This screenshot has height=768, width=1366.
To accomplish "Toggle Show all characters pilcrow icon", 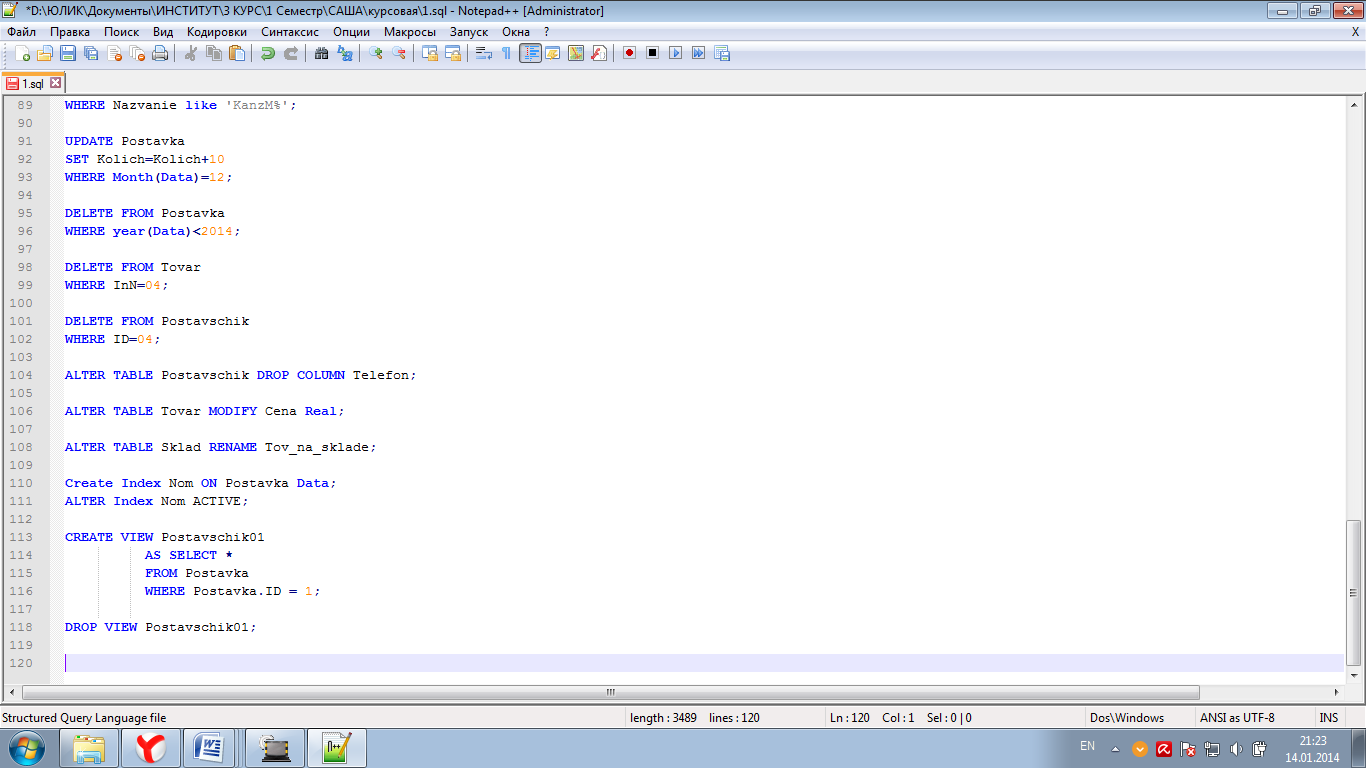I will click(506, 53).
